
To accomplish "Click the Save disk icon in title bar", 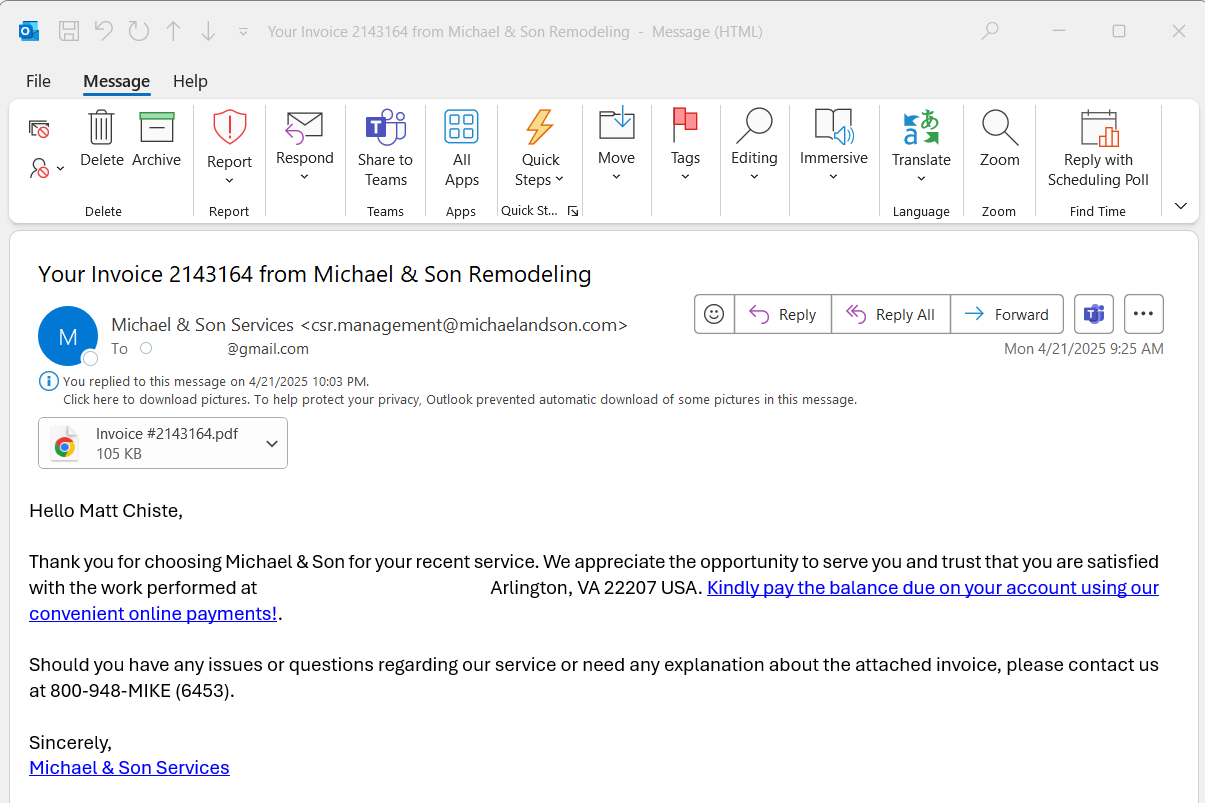I will point(69,31).
